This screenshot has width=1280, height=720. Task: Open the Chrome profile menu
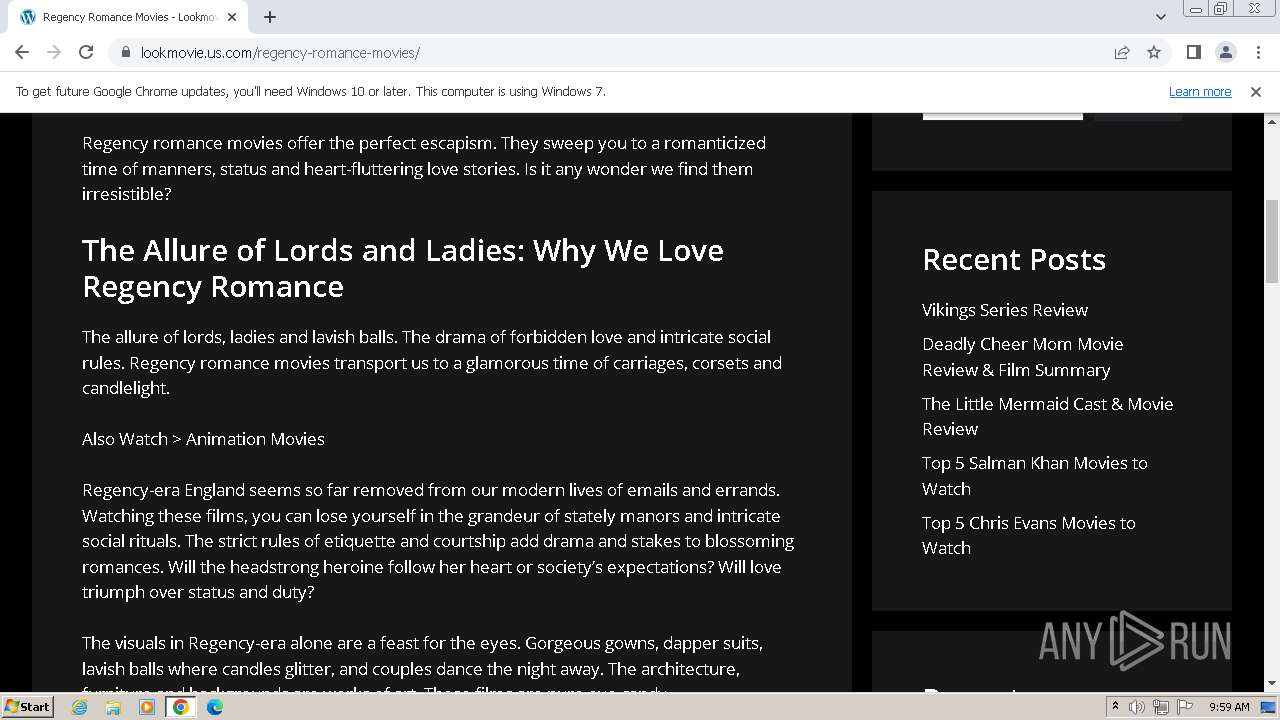(1225, 52)
